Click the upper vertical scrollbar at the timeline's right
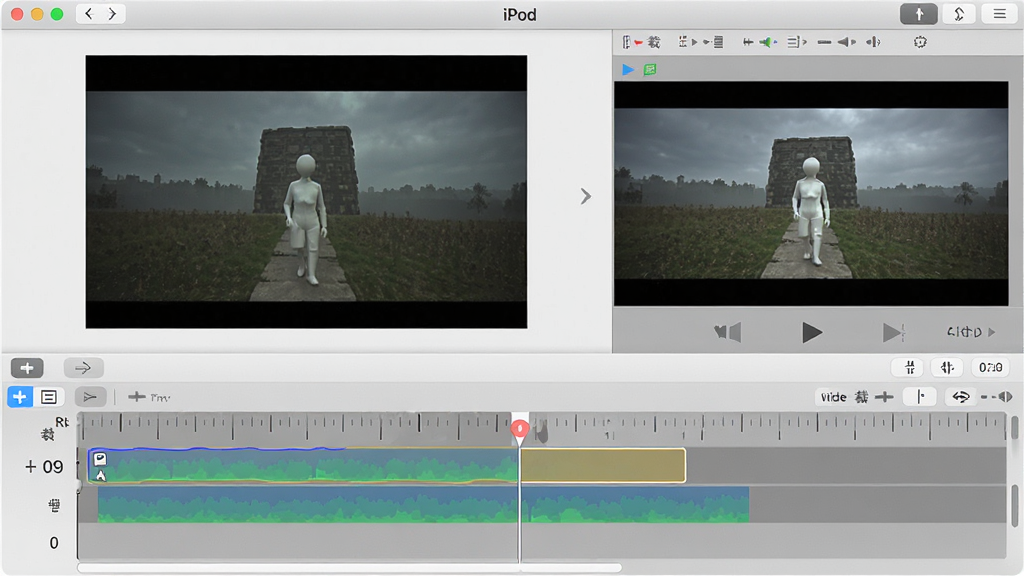 [x=1014, y=428]
